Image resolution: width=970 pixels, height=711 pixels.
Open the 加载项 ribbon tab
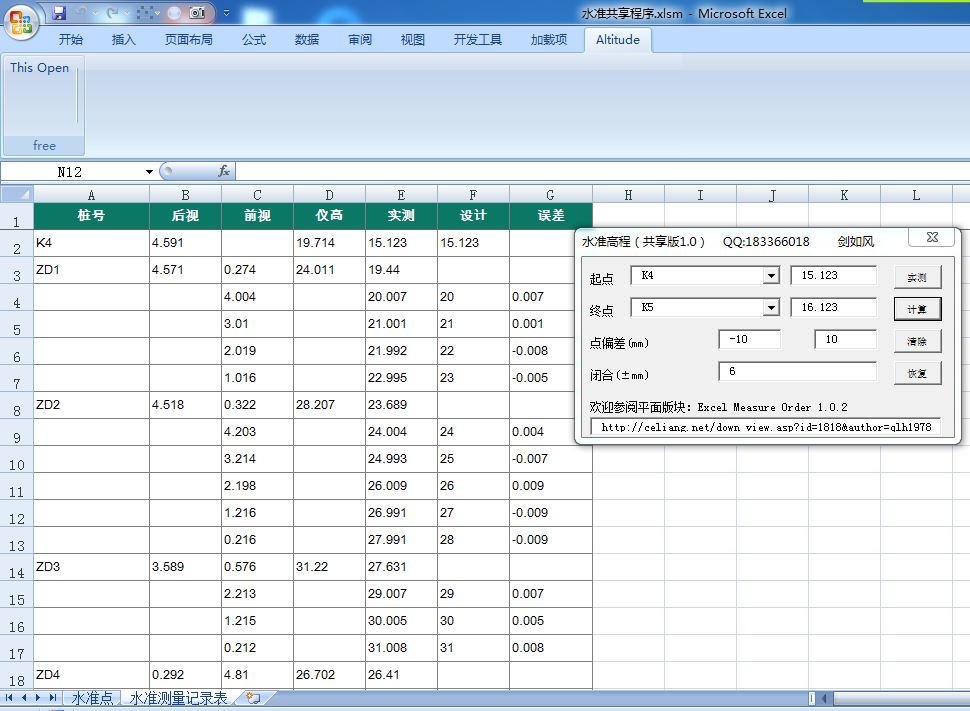click(x=549, y=40)
